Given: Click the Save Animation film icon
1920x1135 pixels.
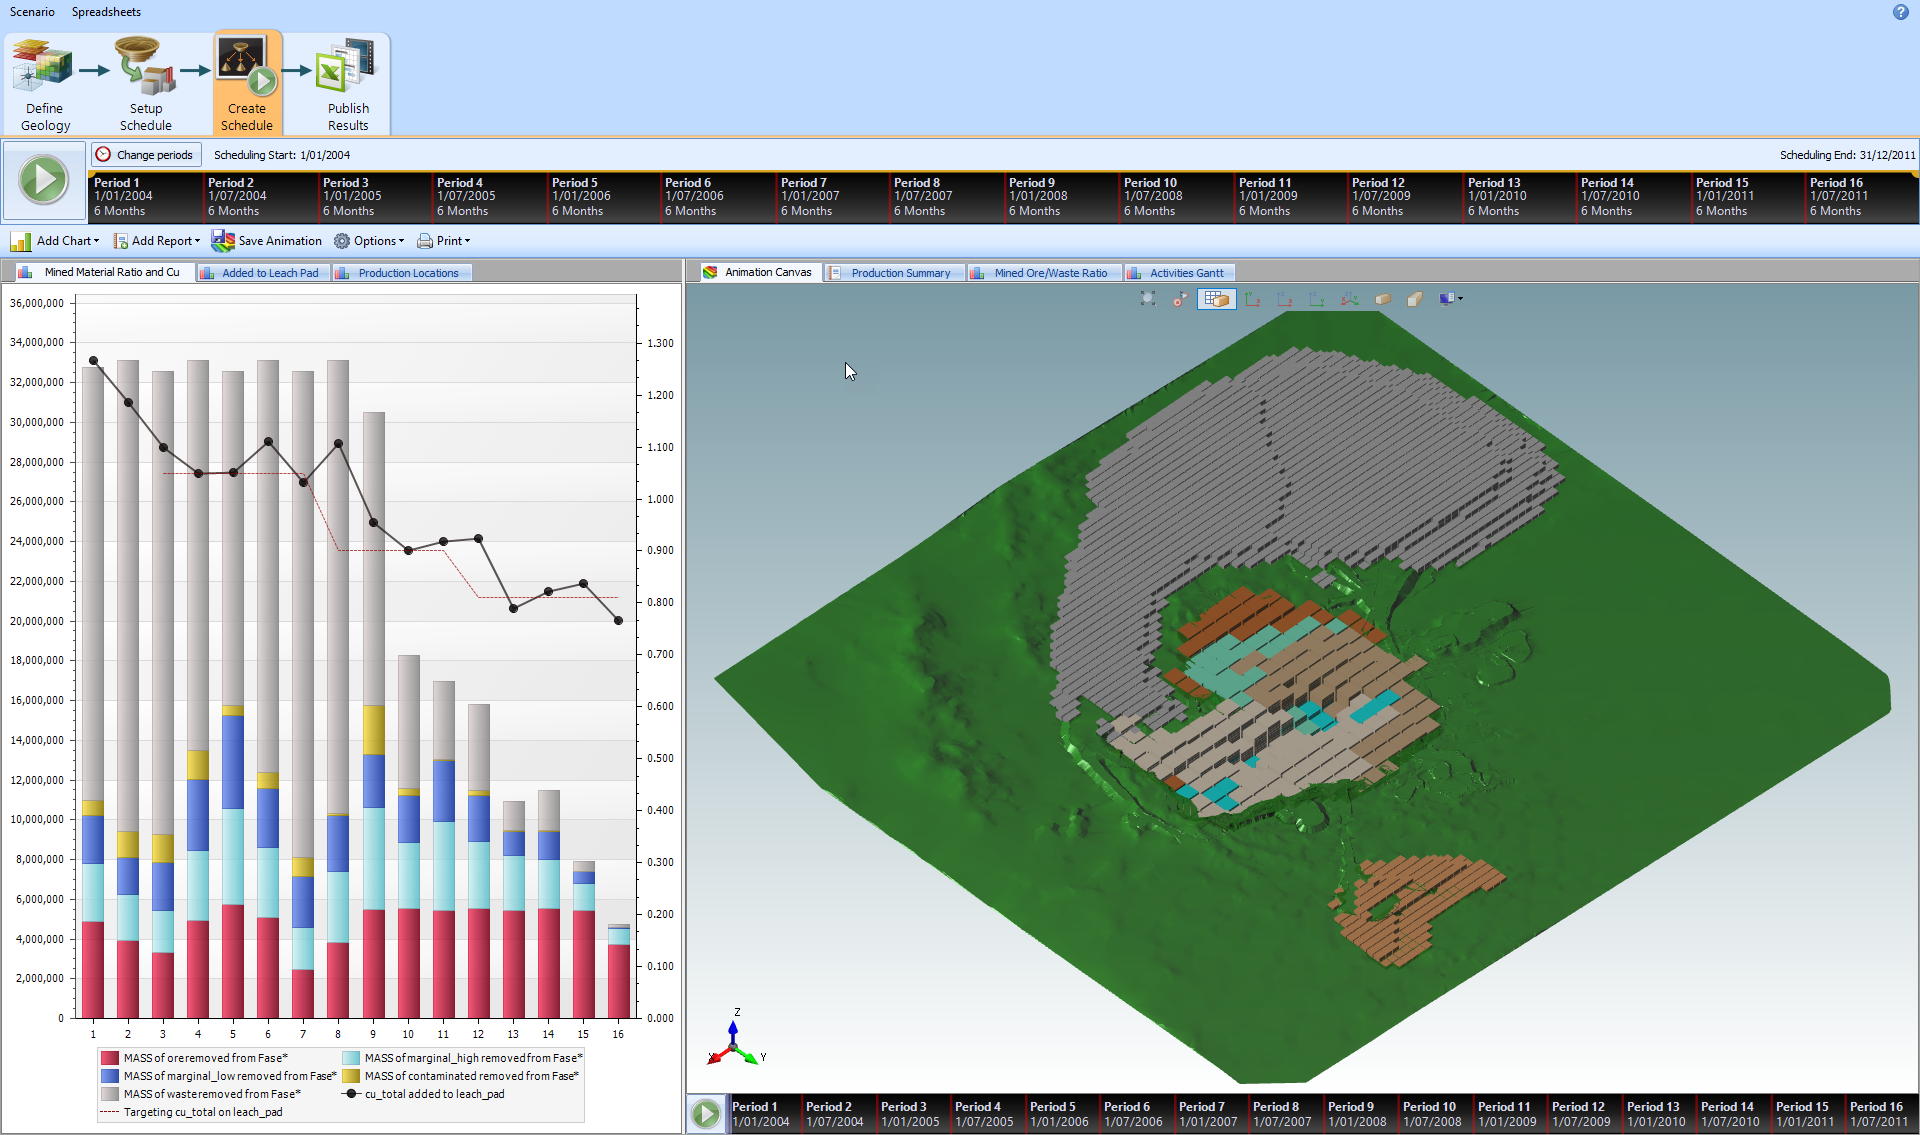Looking at the screenshot, I should [x=222, y=241].
